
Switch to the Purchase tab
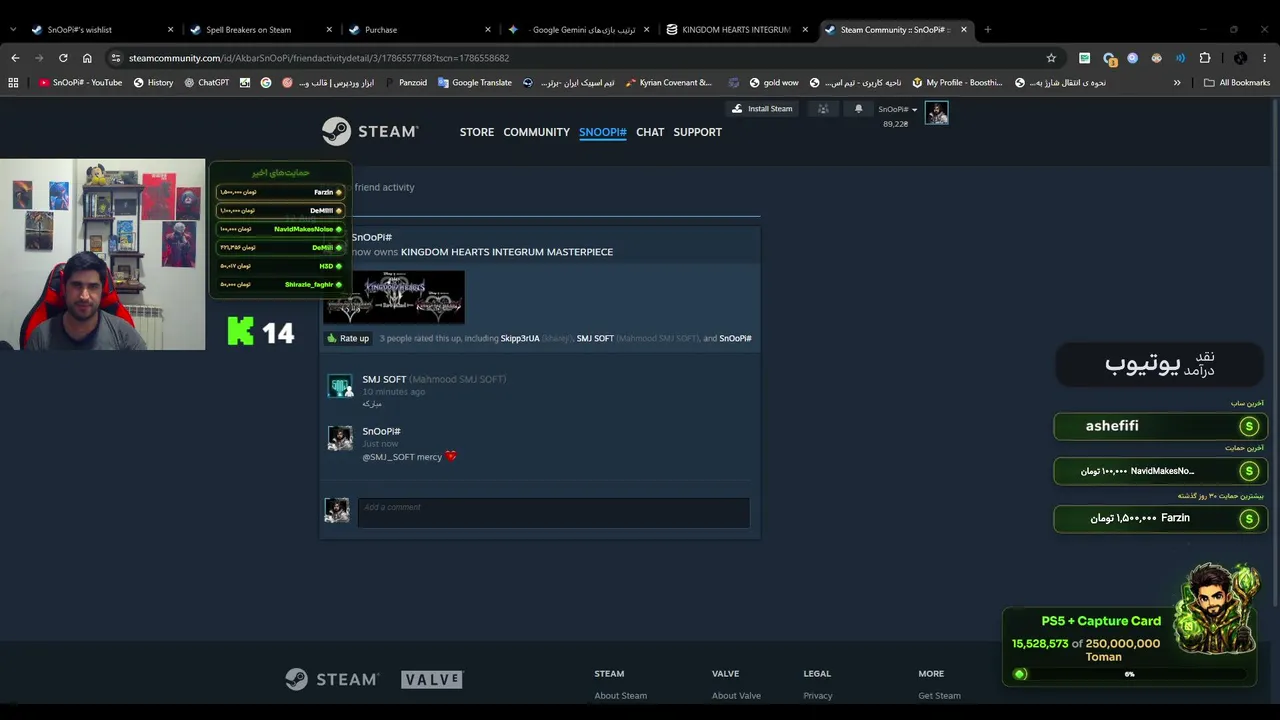tap(418, 30)
